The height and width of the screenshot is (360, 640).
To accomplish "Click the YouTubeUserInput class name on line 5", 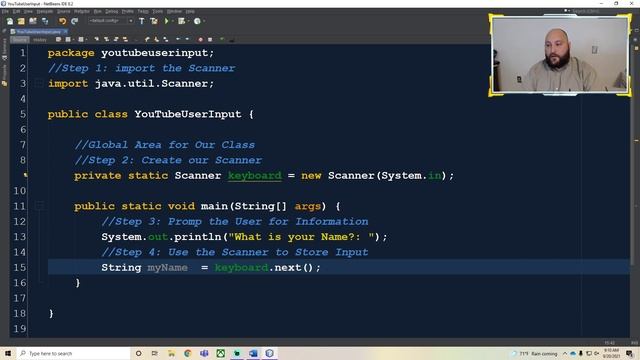I will [188, 114].
